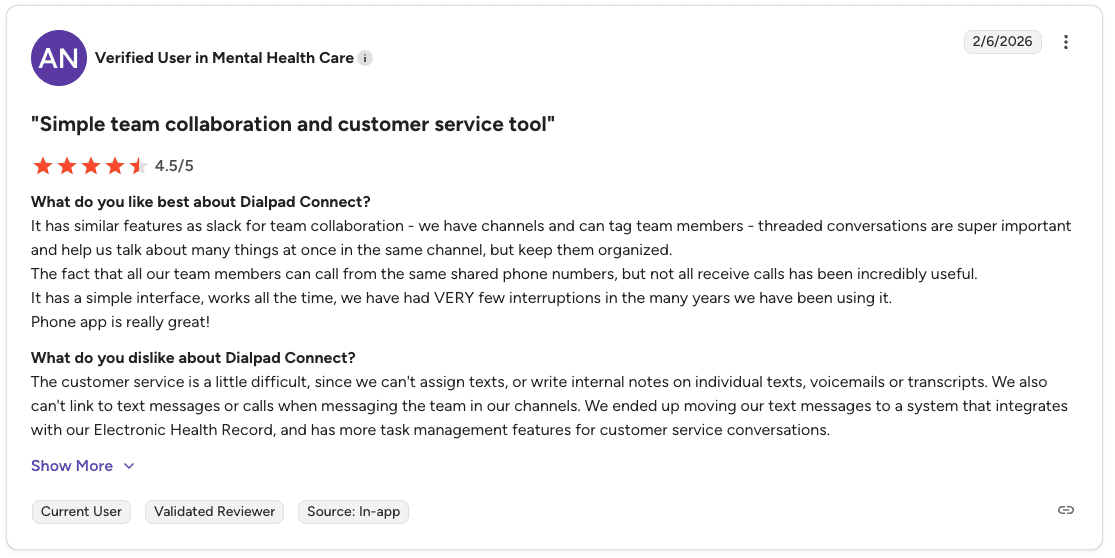Click the info icon beside Mental Health Care
The height and width of the screenshot is (558, 1115).
click(365, 58)
